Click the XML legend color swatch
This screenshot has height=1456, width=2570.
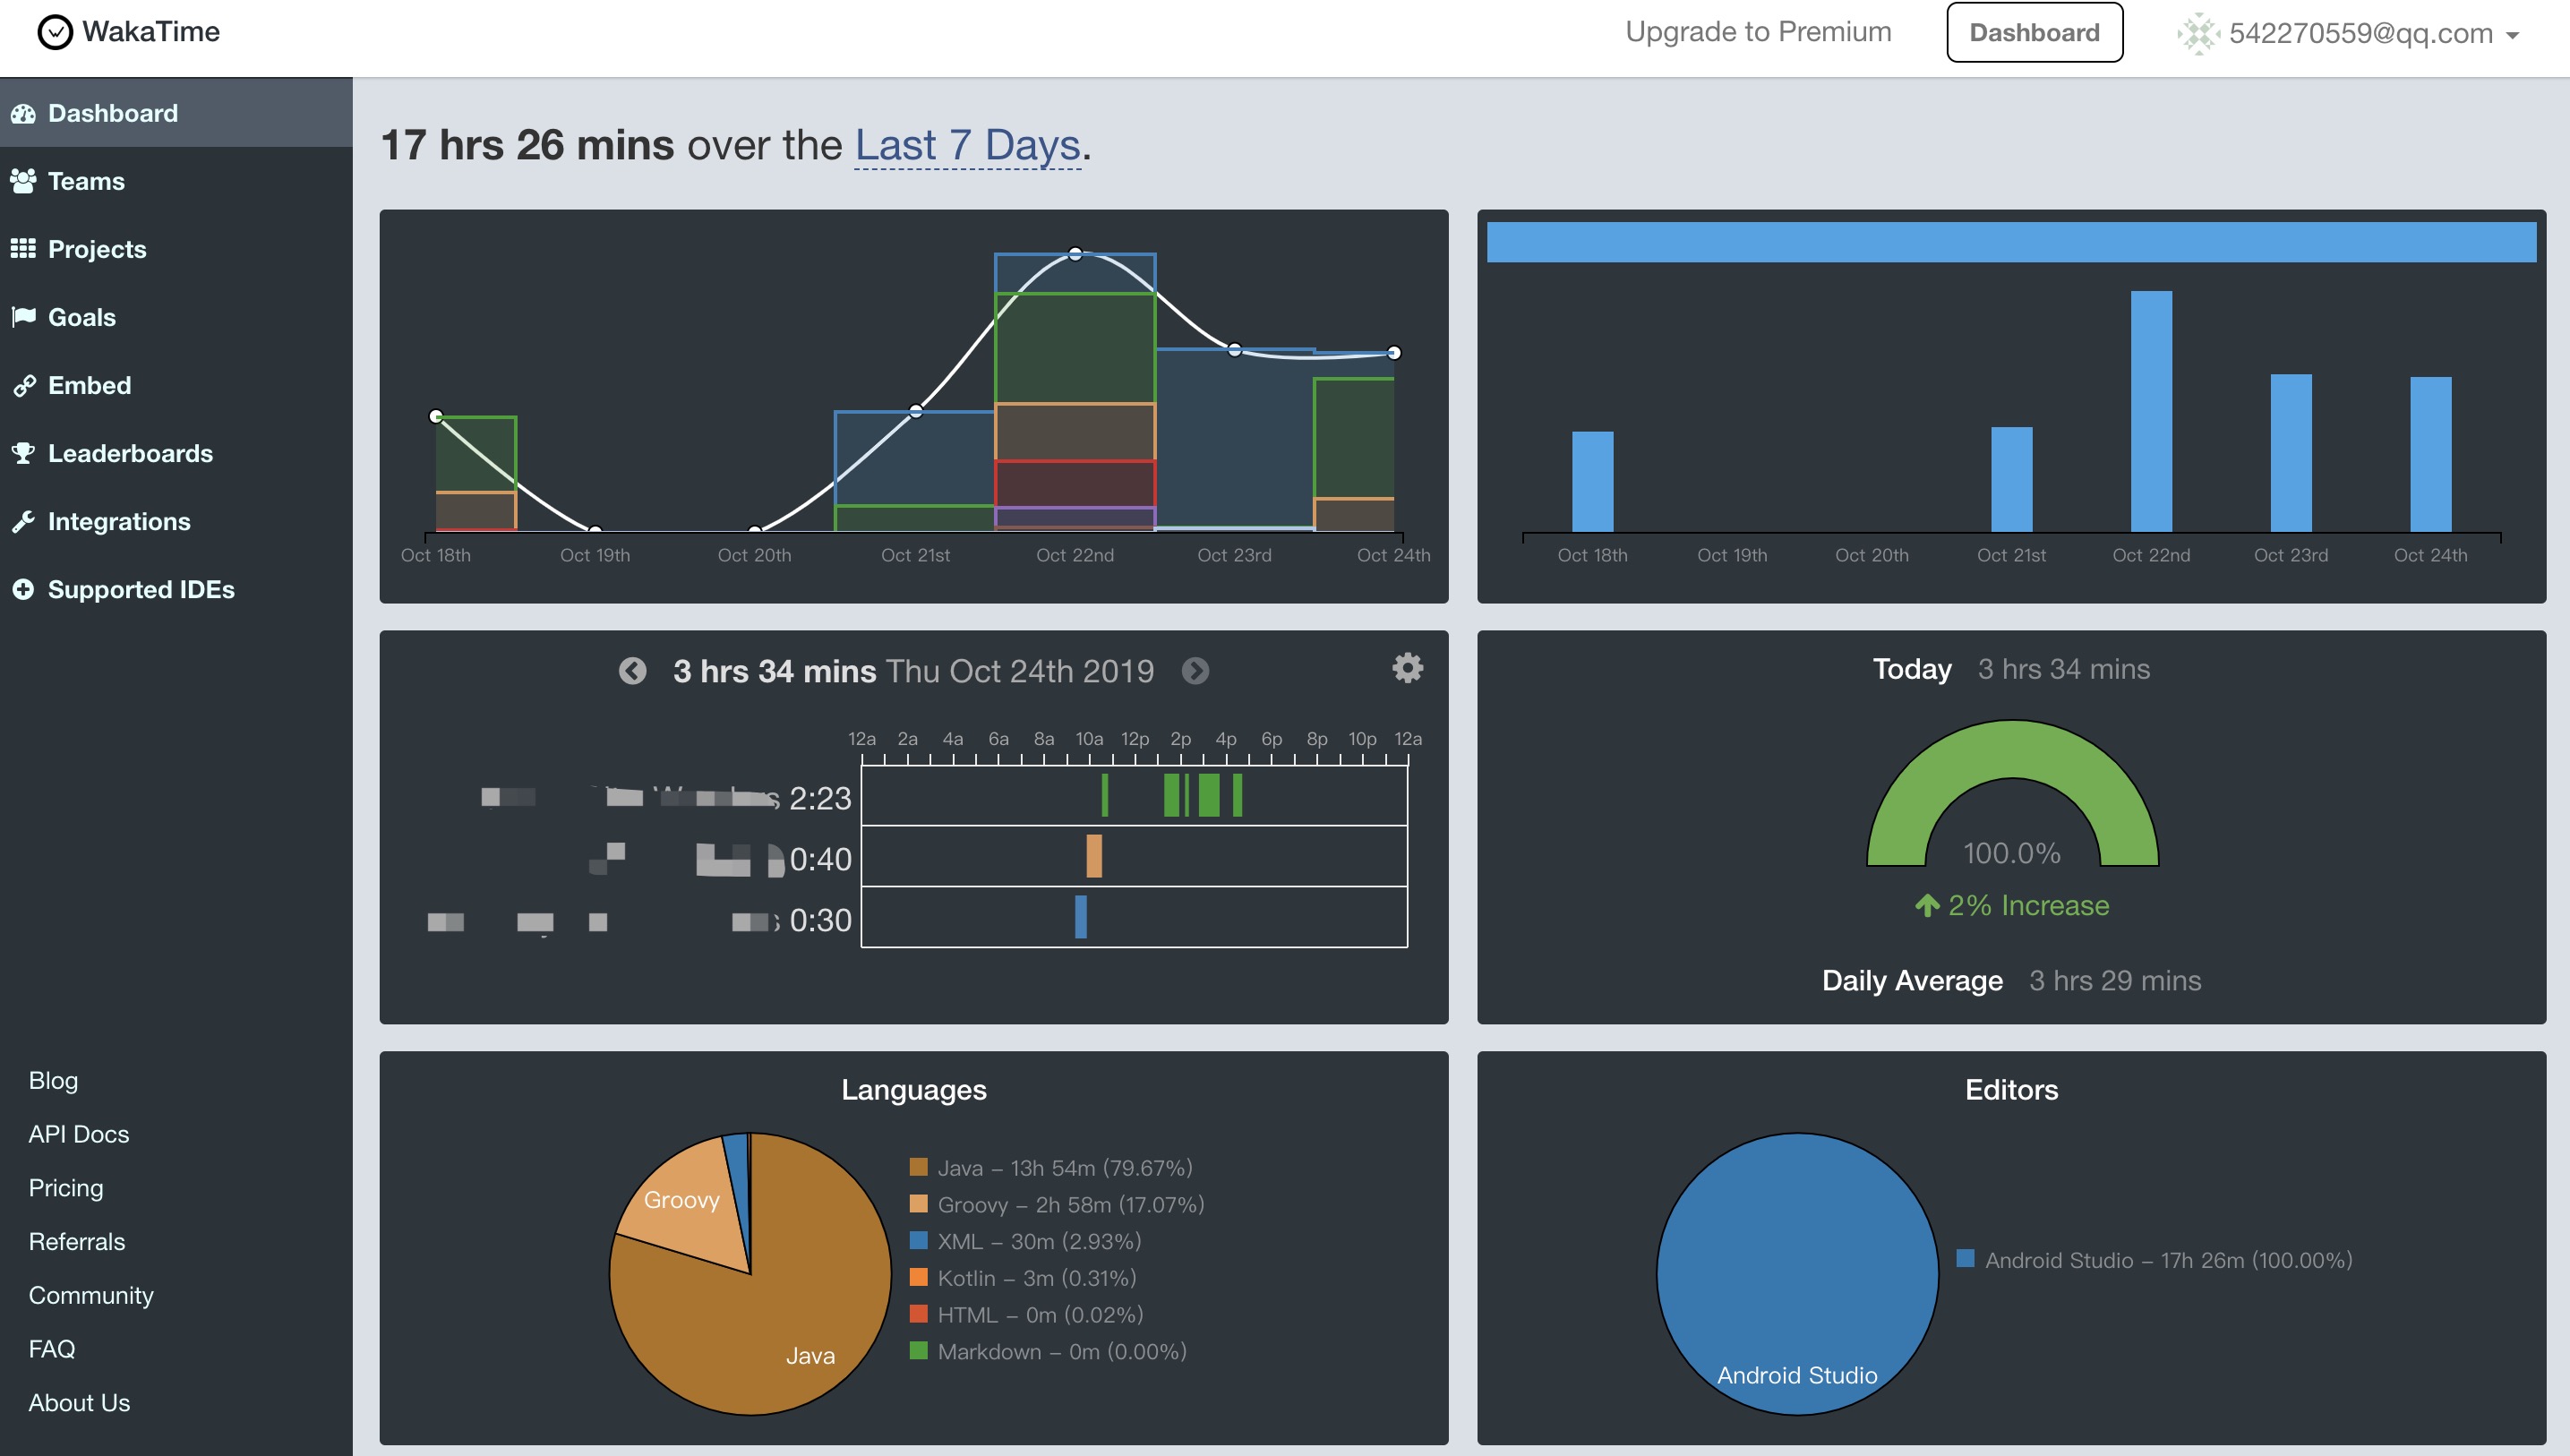click(918, 1240)
